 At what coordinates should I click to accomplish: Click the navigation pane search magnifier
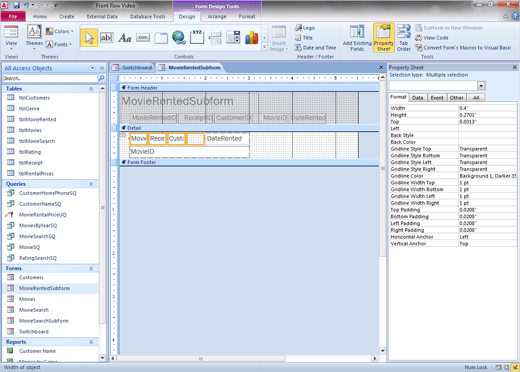101,78
